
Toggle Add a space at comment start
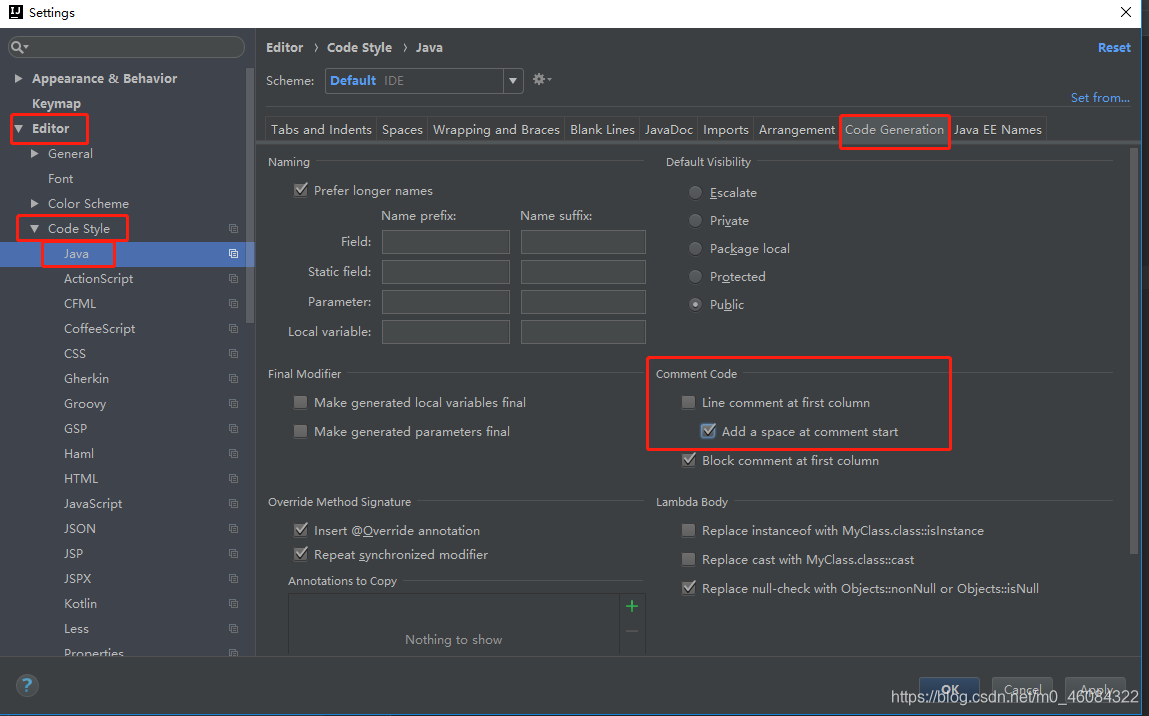coord(708,432)
